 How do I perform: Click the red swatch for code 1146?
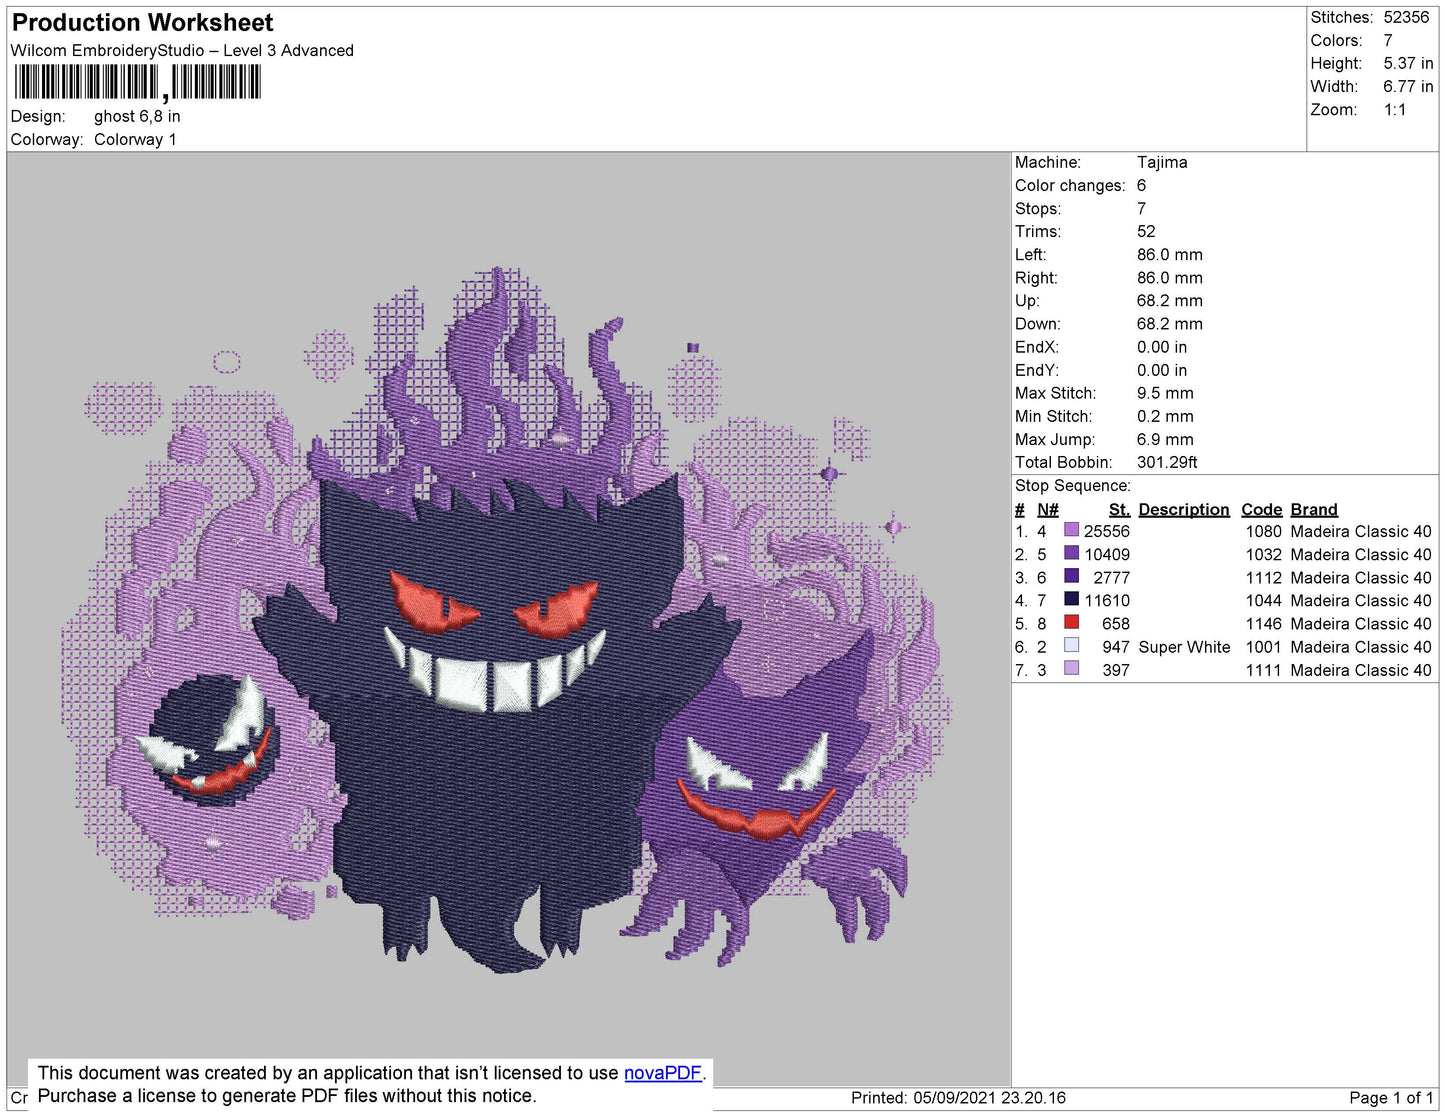1072,622
